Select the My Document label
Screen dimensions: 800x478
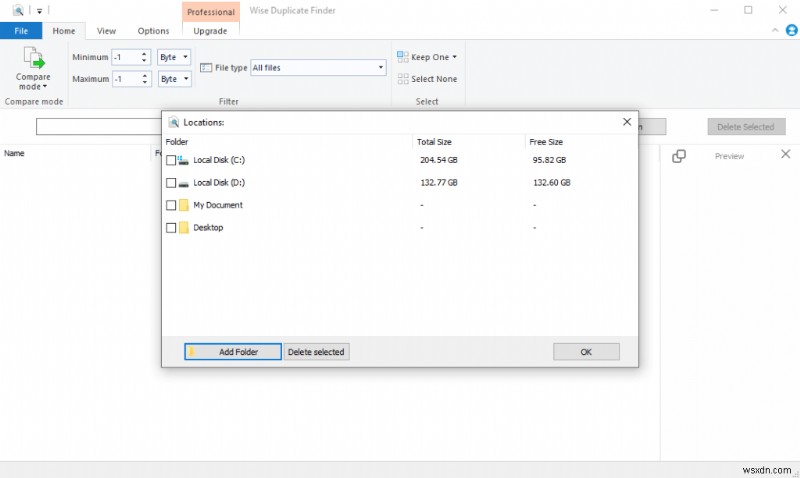218,205
